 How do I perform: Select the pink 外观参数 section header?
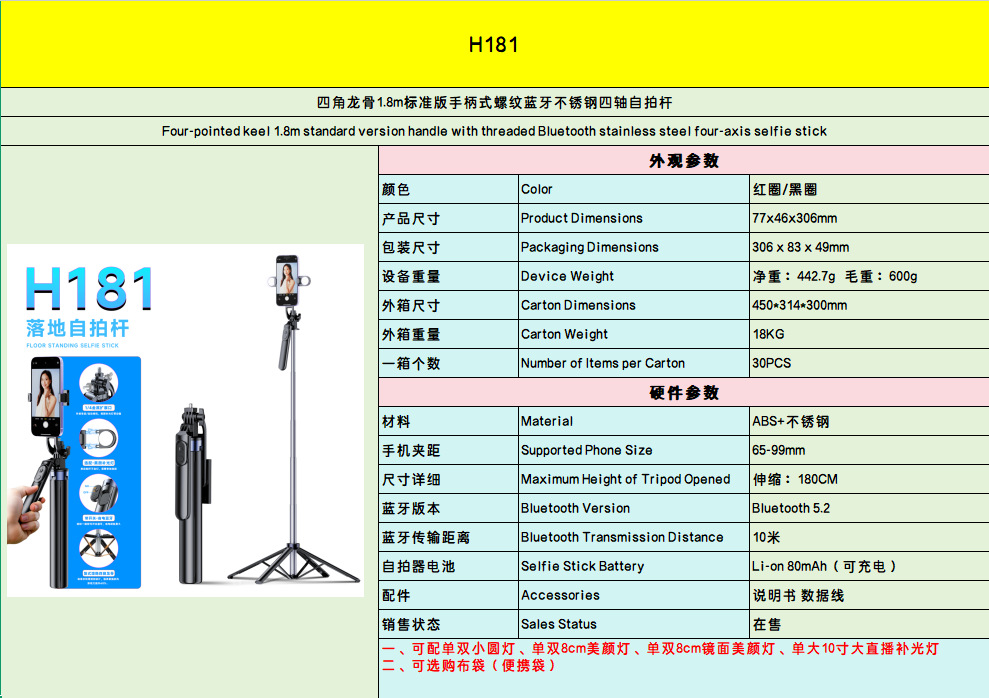pos(683,161)
